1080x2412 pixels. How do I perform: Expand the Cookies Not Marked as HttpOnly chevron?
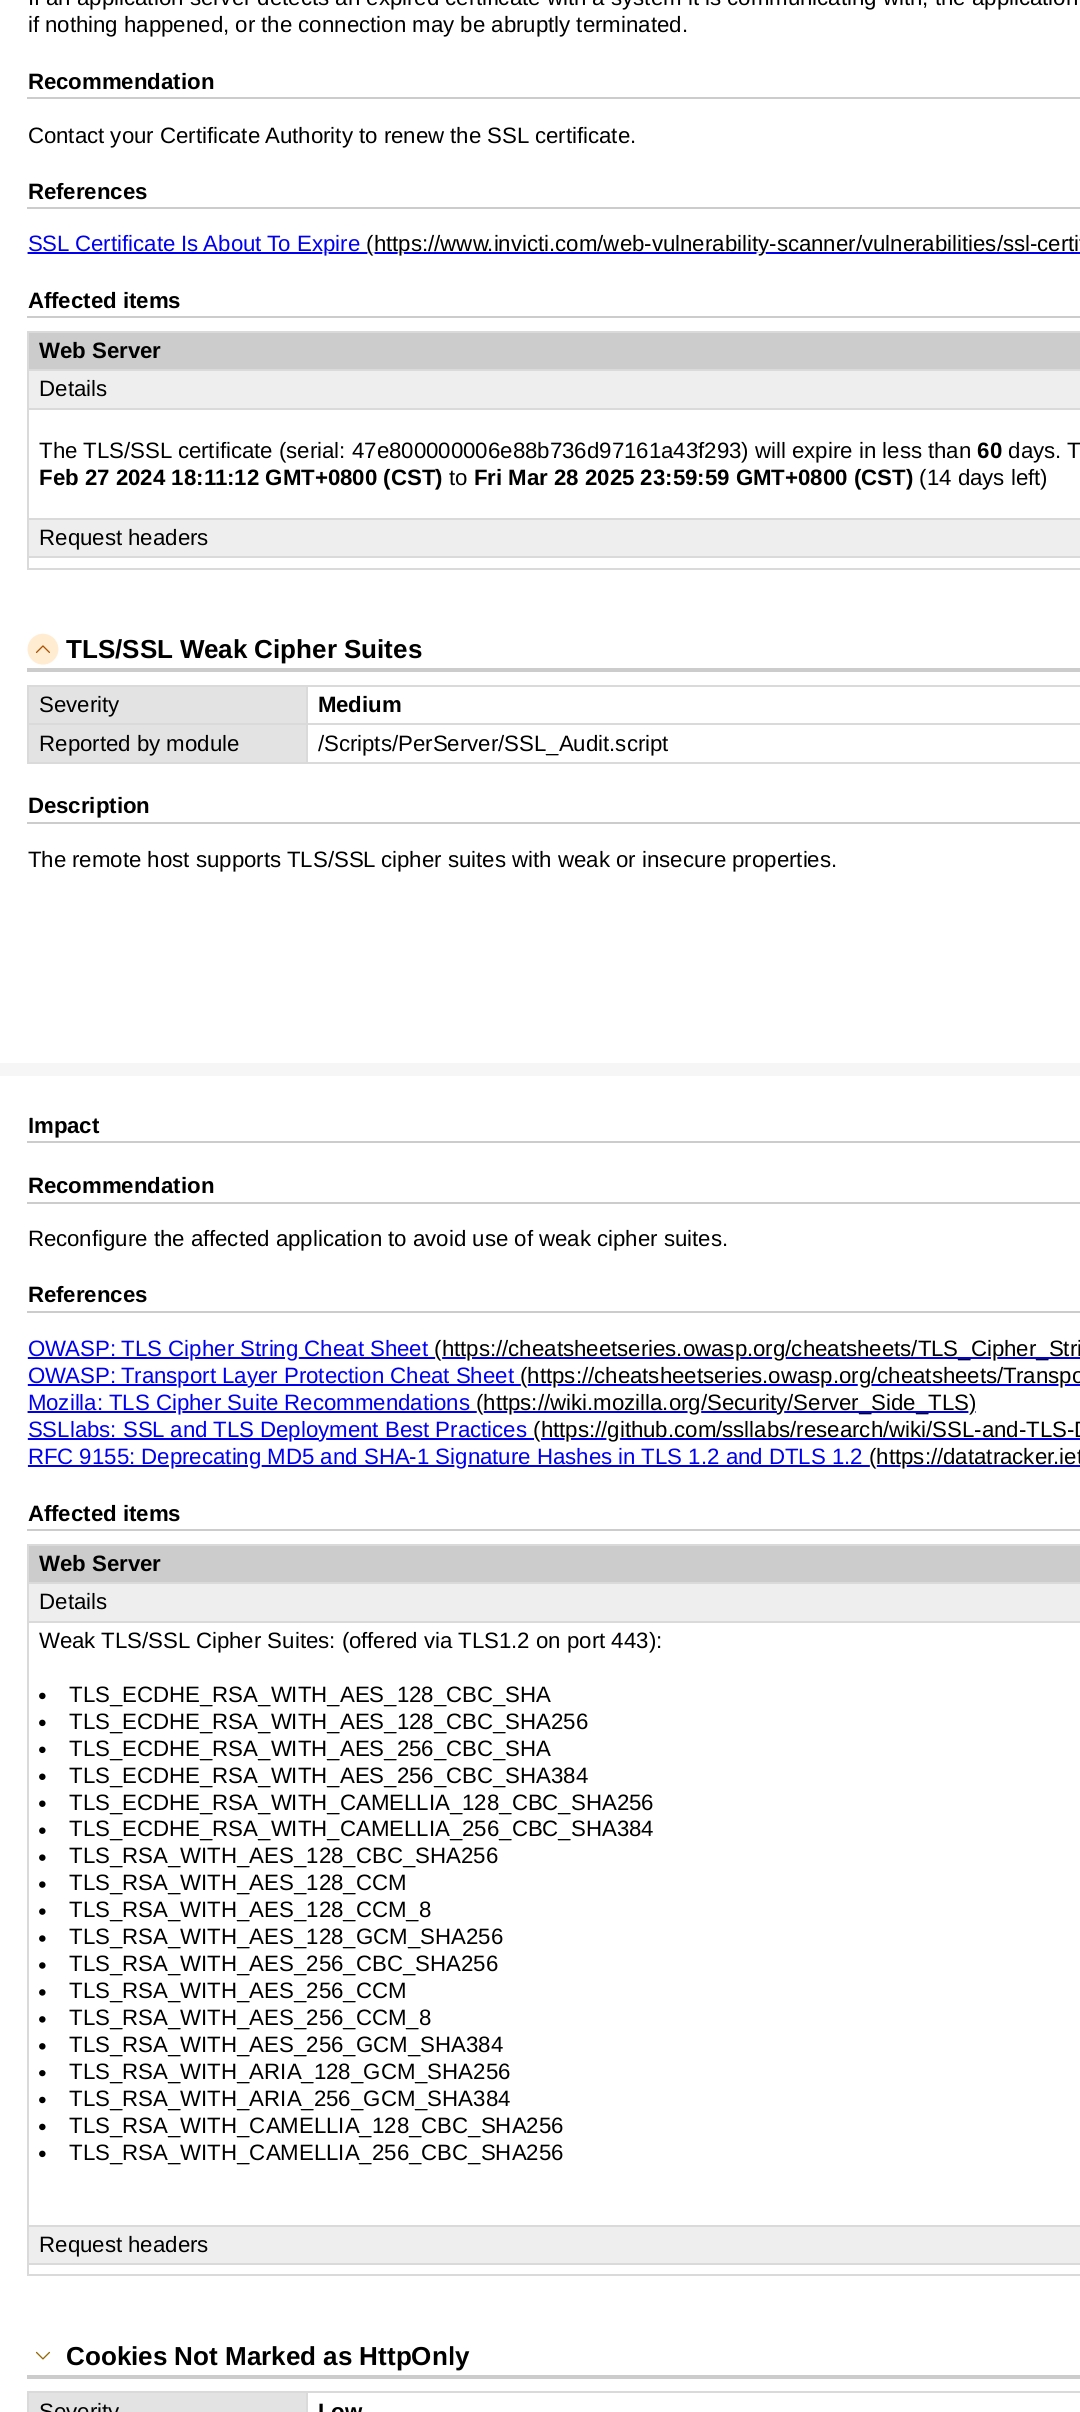coord(42,2356)
